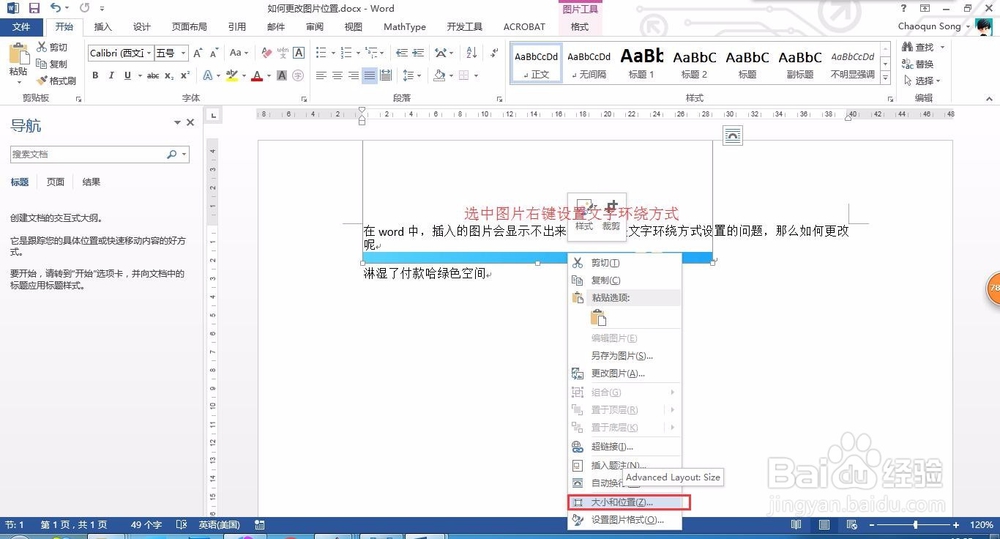
Task: Align text left in paragraph group
Action: (321, 75)
